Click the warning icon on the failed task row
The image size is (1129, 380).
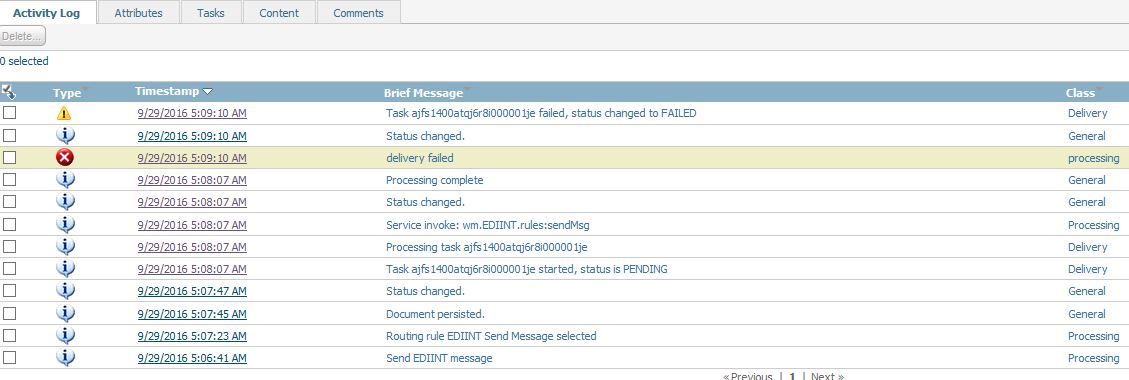pyautogui.click(x=64, y=113)
